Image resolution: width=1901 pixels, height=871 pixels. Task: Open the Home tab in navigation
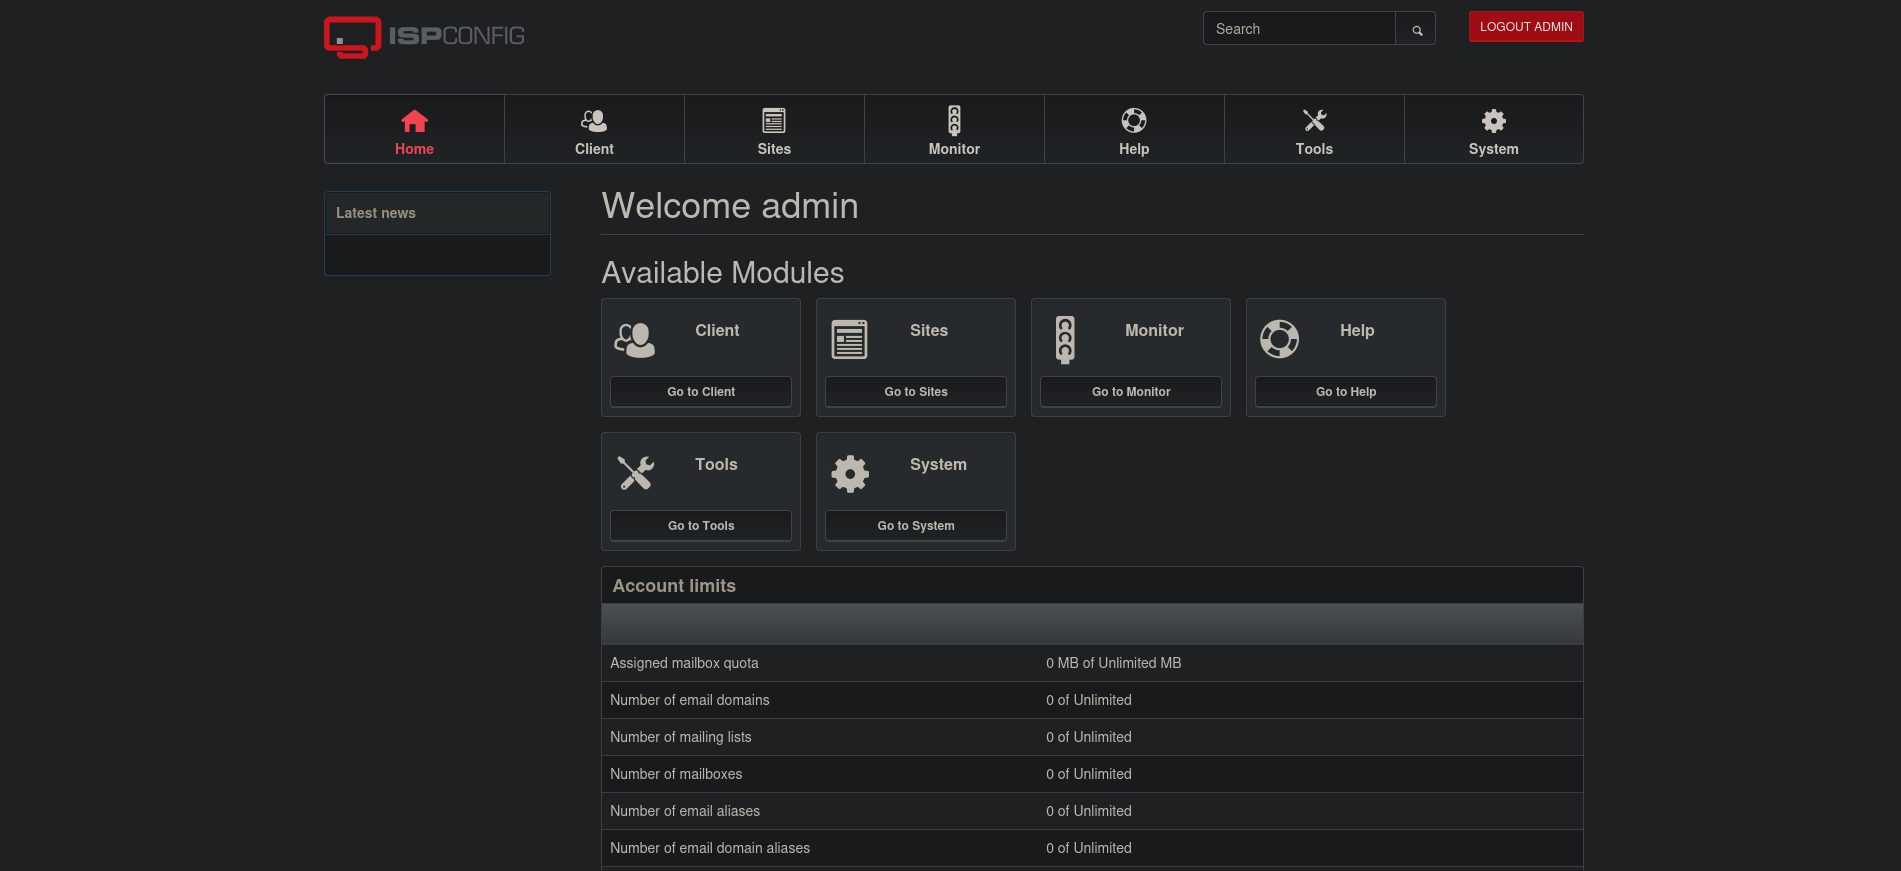pyautogui.click(x=414, y=130)
